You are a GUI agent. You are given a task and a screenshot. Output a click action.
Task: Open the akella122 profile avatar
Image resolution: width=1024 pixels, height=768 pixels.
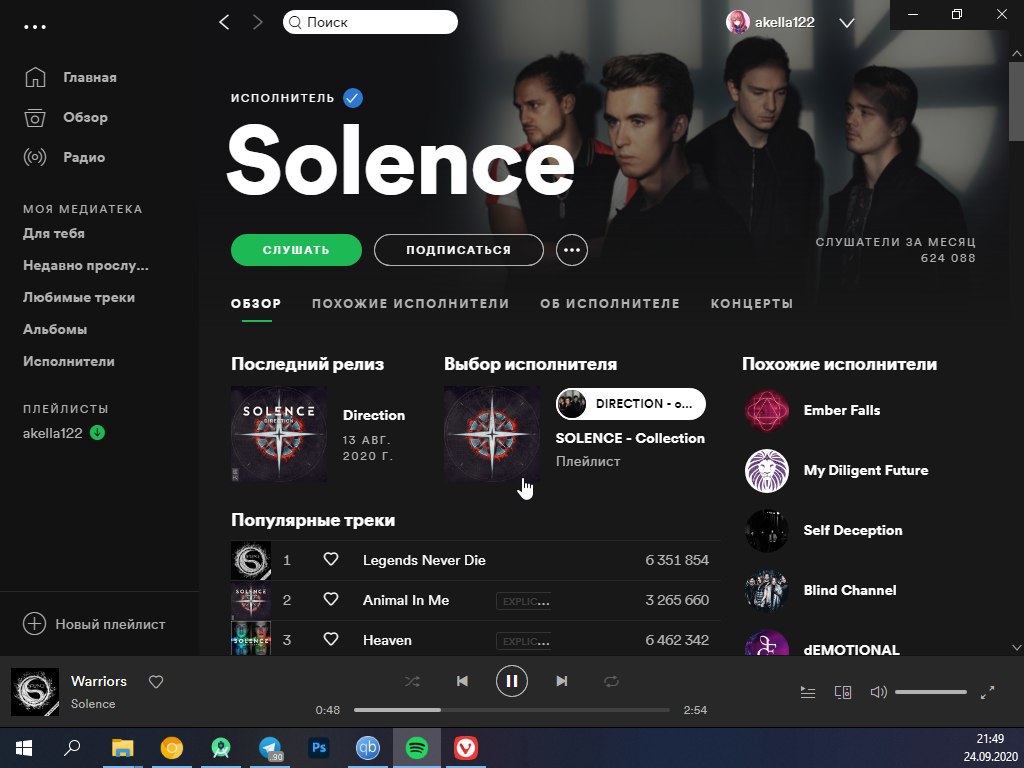click(x=737, y=22)
